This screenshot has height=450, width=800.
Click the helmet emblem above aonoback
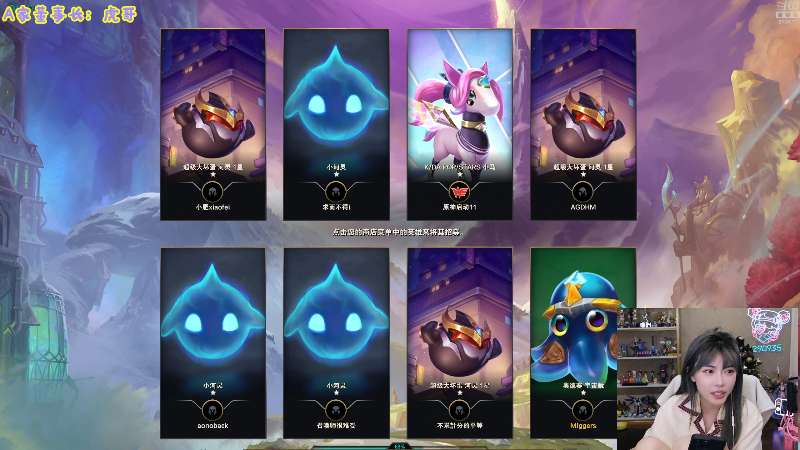(213, 410)
